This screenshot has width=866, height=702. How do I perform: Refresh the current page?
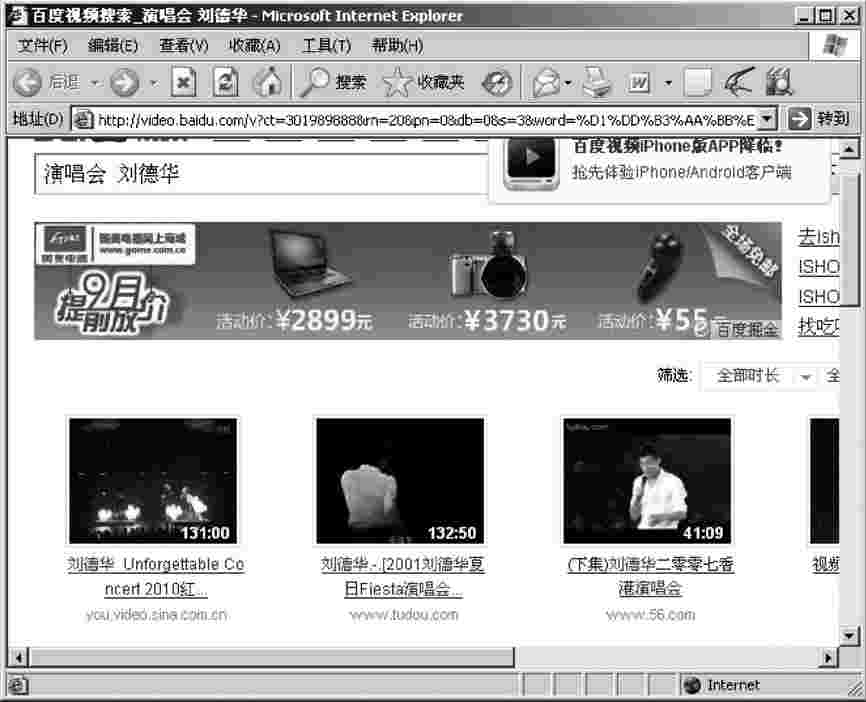226,82
